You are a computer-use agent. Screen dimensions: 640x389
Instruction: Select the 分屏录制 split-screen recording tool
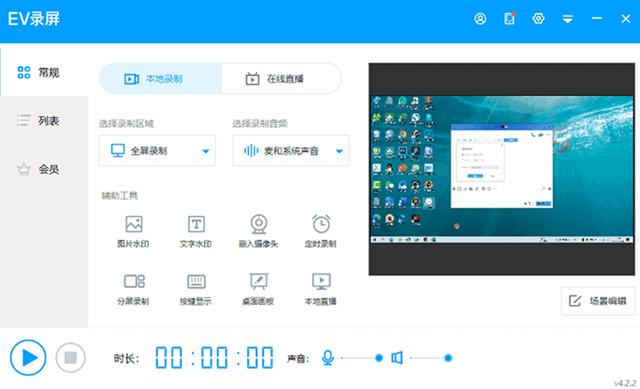133,289
